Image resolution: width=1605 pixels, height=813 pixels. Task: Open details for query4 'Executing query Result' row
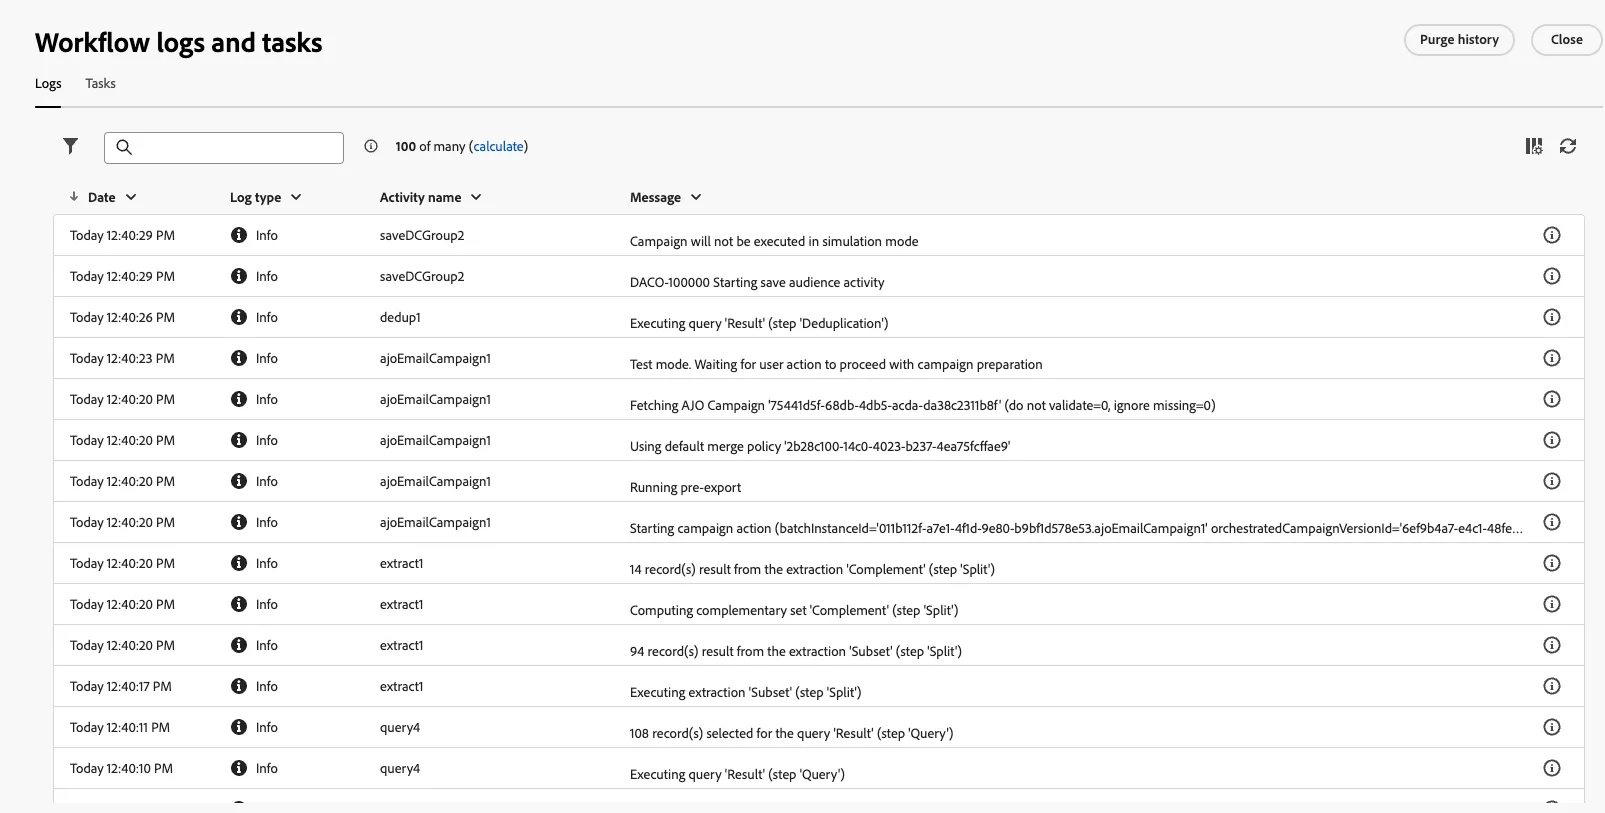[1552, 768]
